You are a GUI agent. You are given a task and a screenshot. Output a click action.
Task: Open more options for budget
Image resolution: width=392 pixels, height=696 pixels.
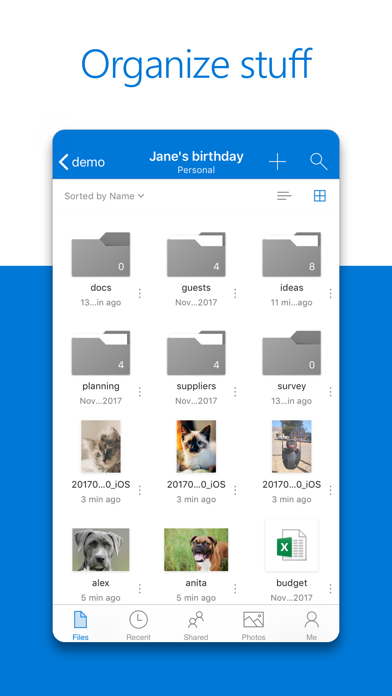(x=330, y=589)
